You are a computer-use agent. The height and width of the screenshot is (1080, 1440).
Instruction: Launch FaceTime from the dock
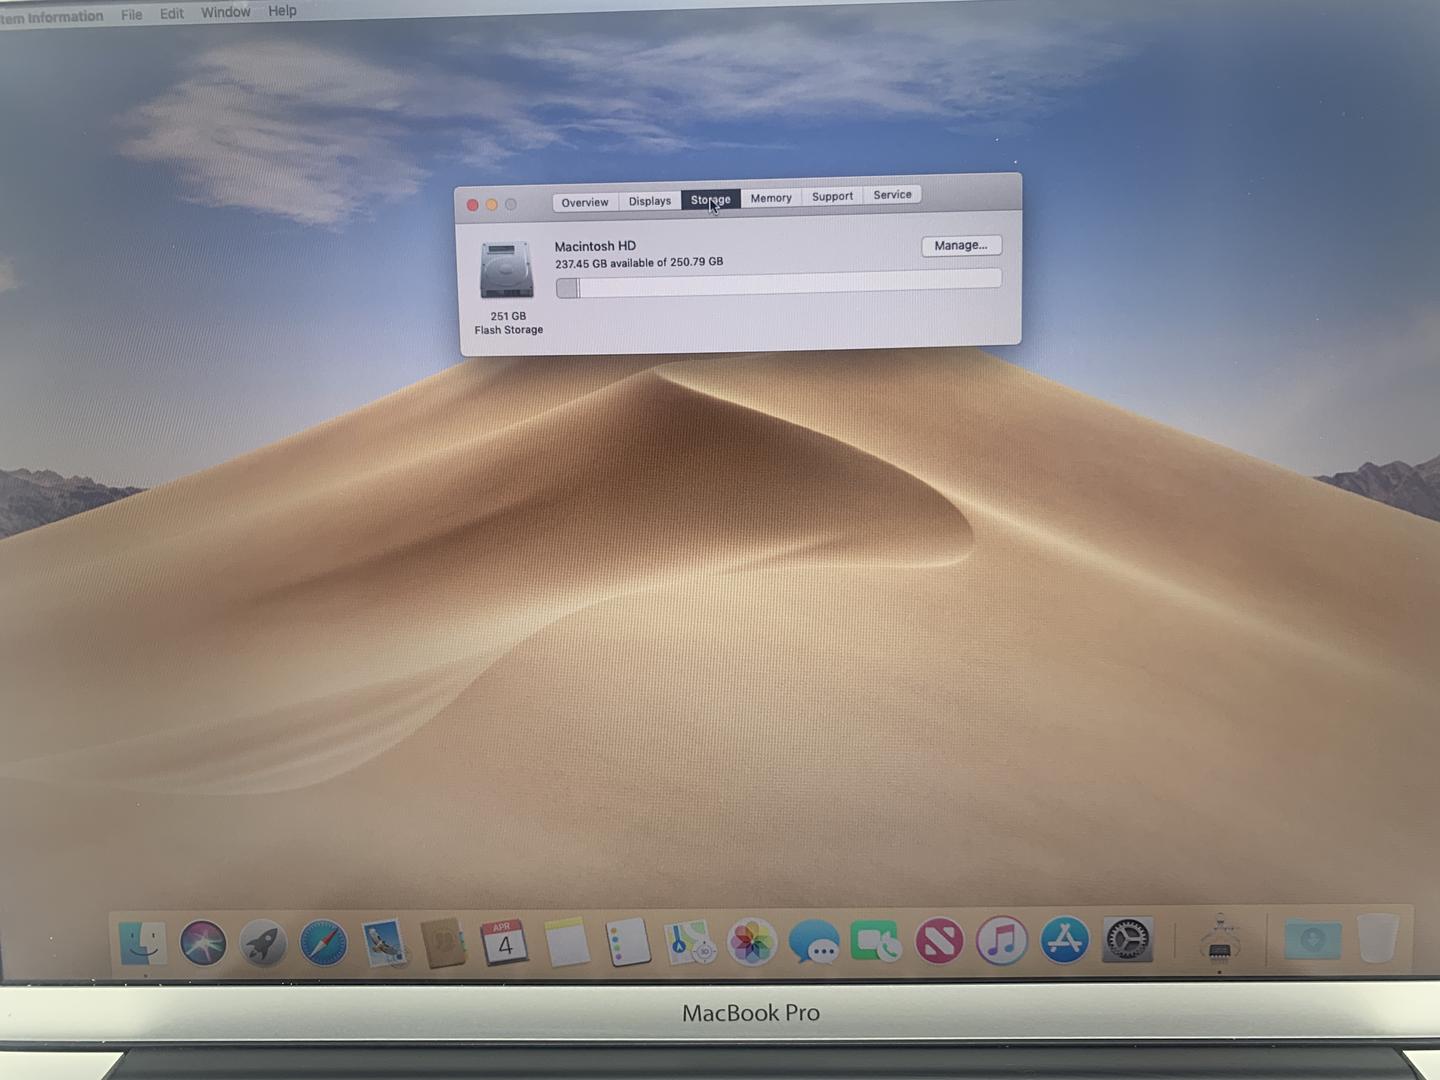point(876,942)
